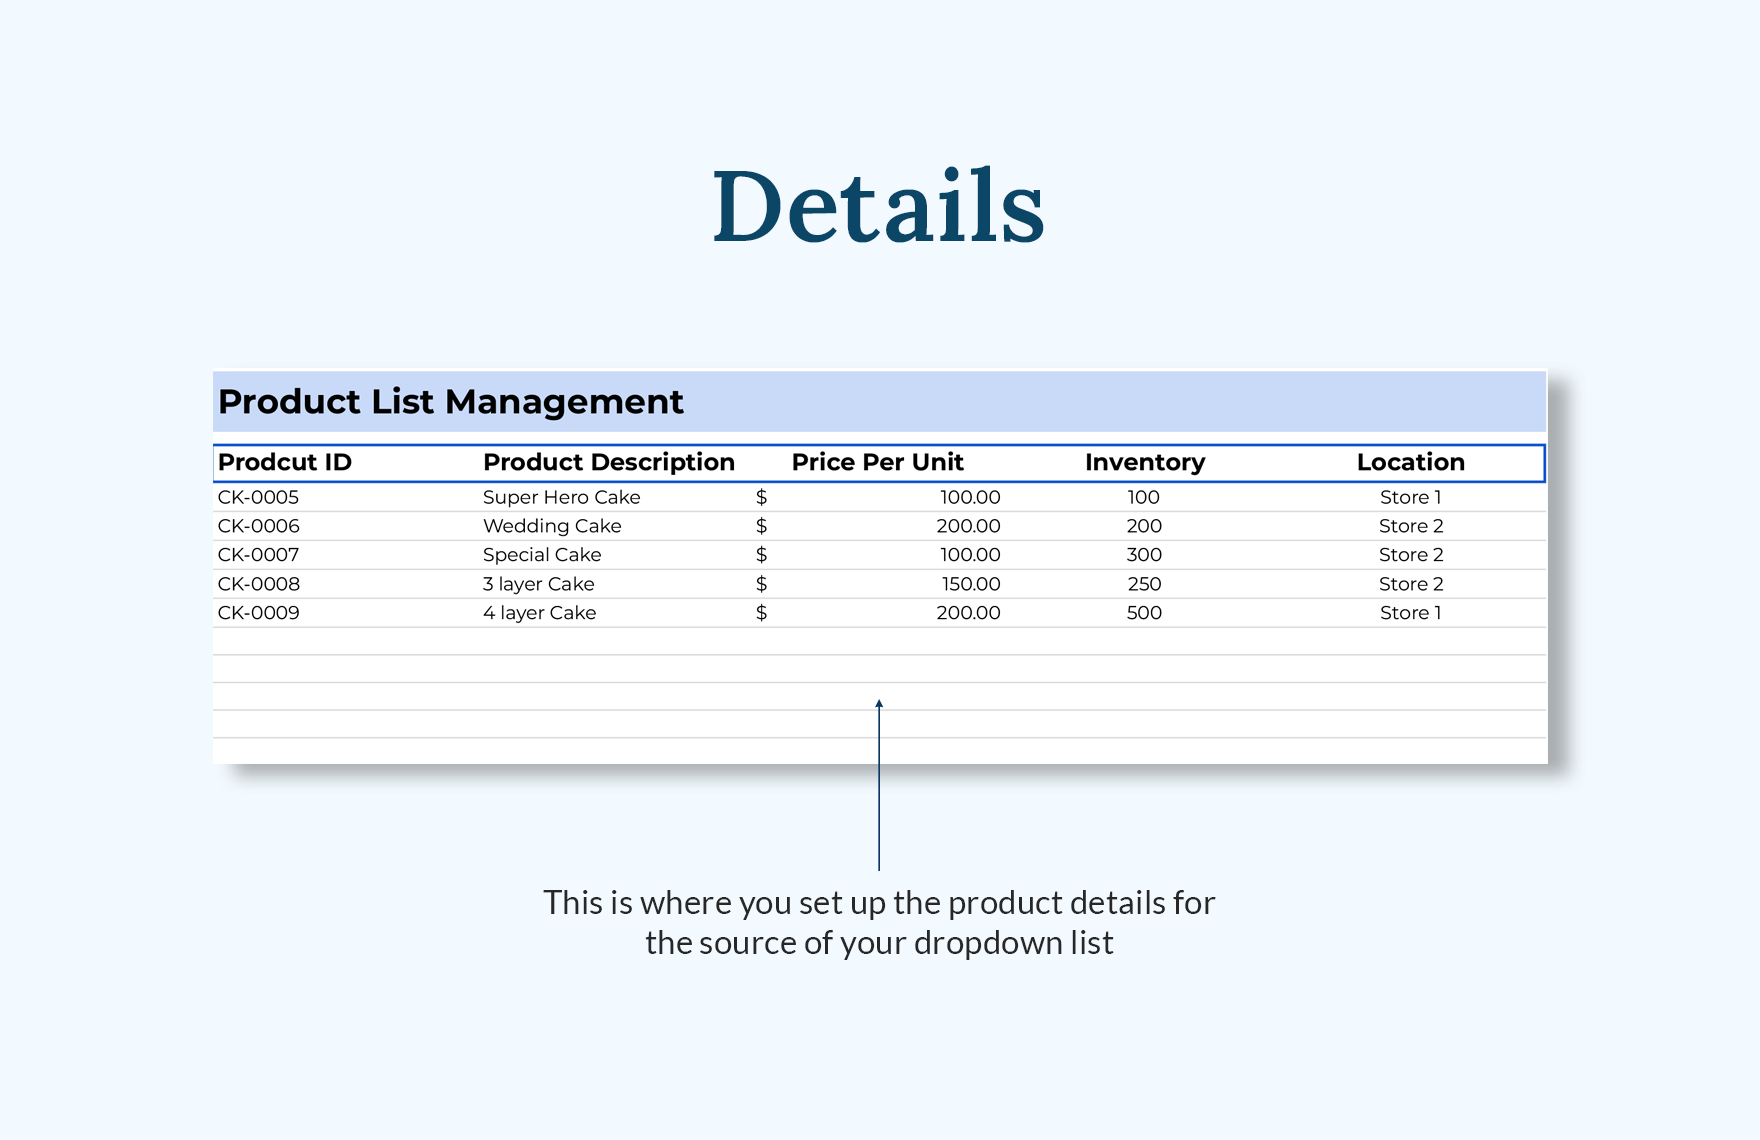Select the Super Hero Cake description cell
1760x1140 pixels.
tap(562, 497)
